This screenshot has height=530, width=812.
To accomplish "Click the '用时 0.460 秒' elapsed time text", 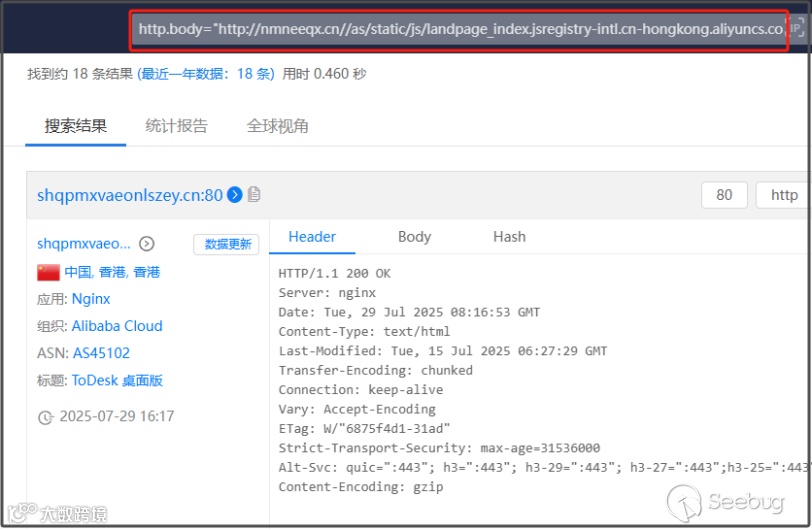I will click(324, 74).
